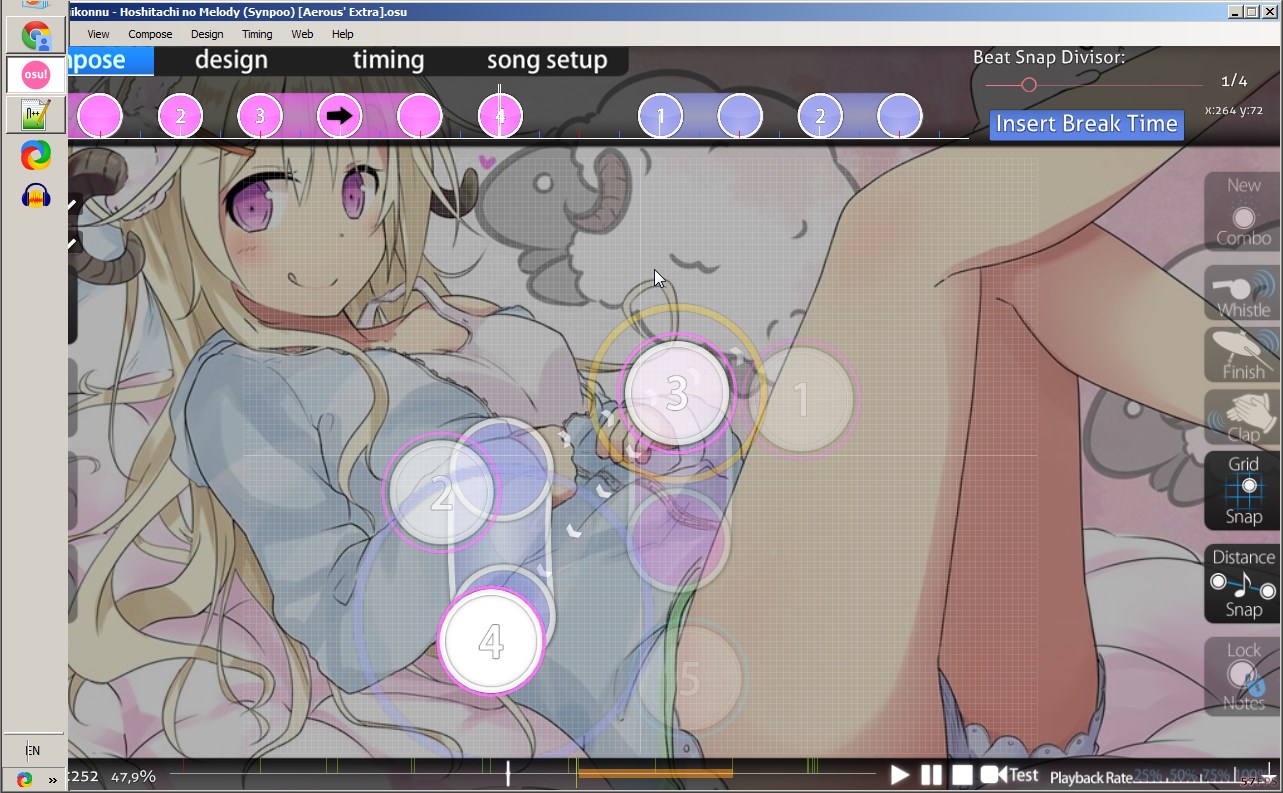This screenshot has height=793, width=1283.
Task: Stop the song playback
Action: [x=962, y=775]
